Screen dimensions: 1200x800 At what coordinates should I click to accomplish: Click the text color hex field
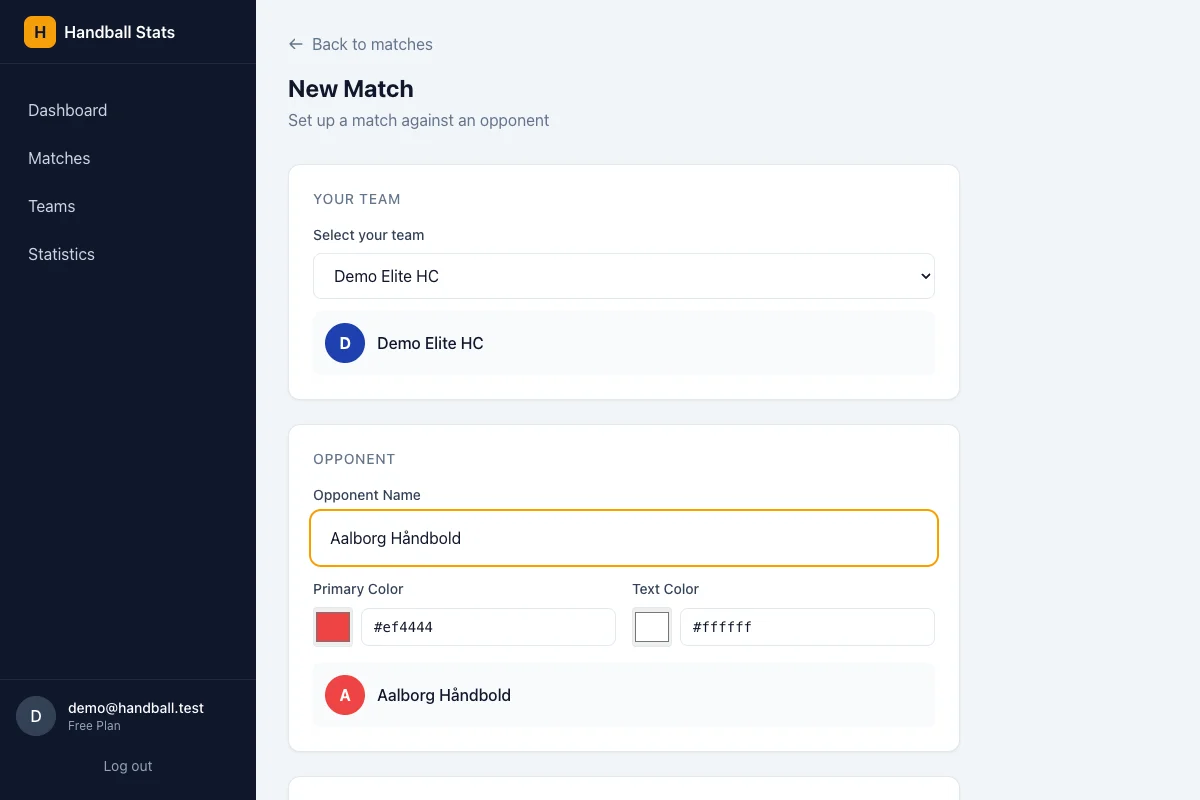[x=807, y=627]
